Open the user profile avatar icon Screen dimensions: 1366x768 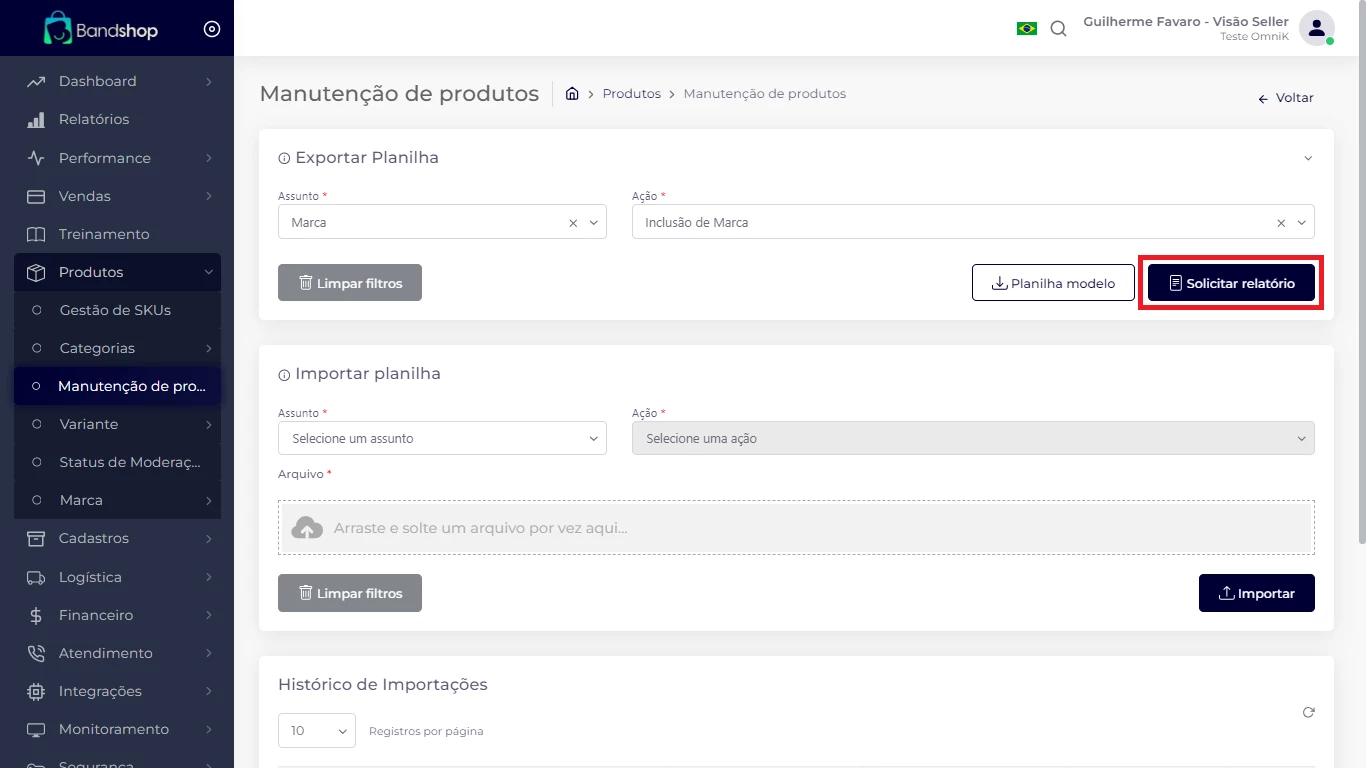click(x=1316, y=28)
